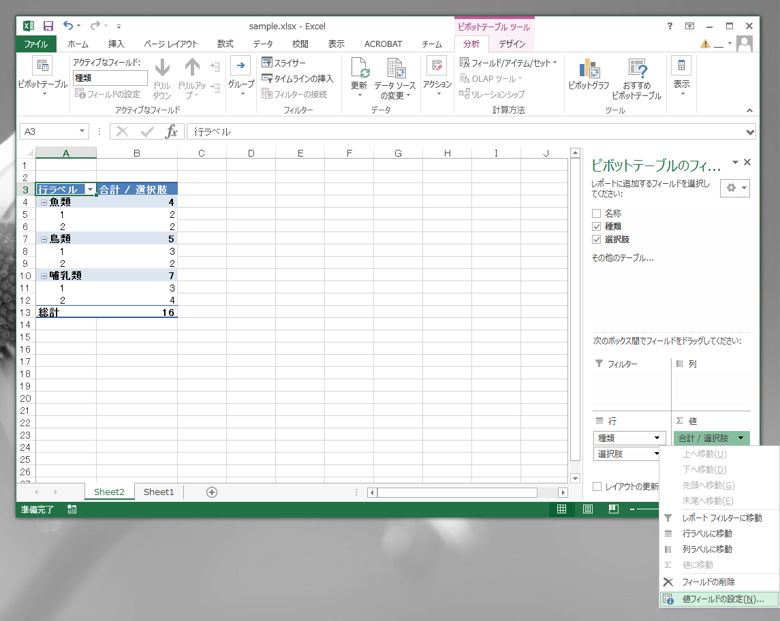Choose フィールドの削除 from the menu

click(719, 582)
